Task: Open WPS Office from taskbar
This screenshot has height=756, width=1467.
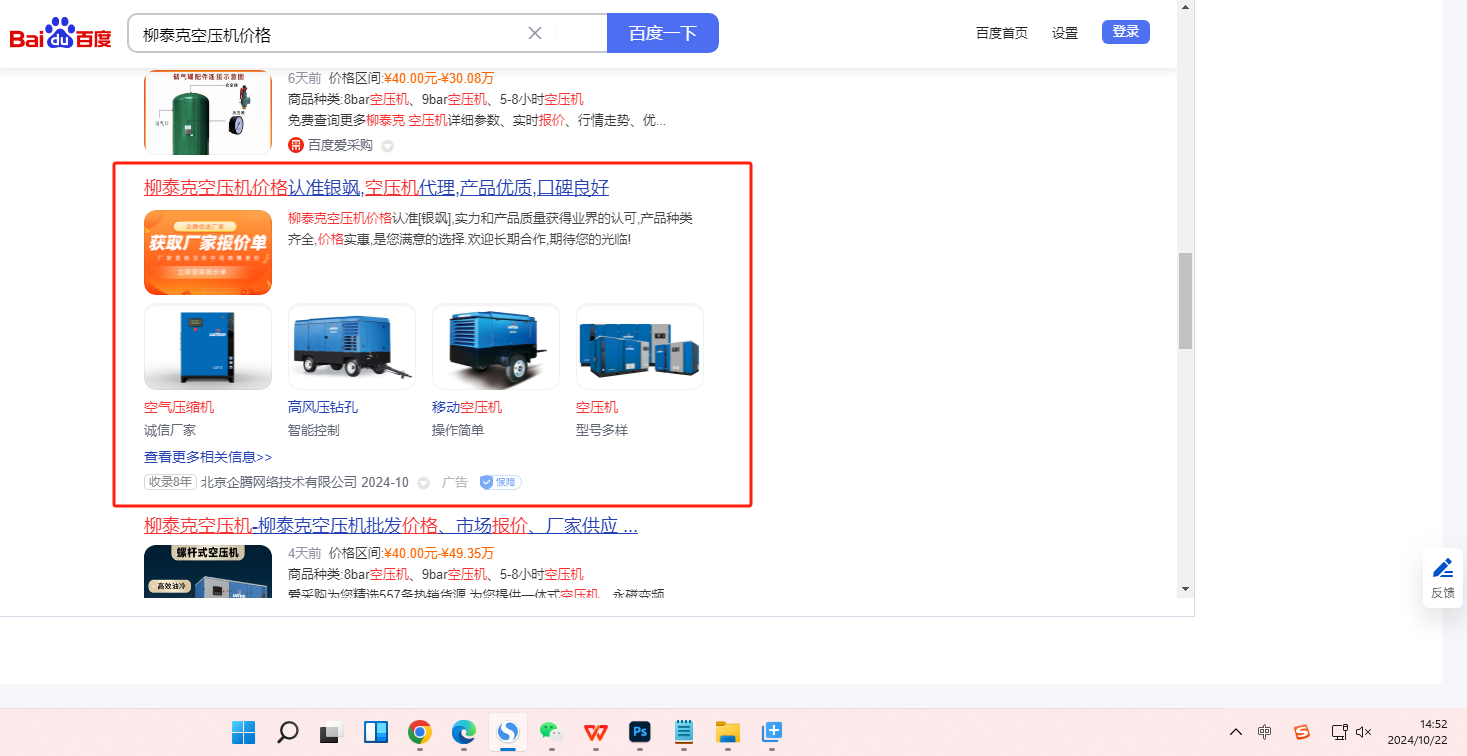Action: coord(595,732)
